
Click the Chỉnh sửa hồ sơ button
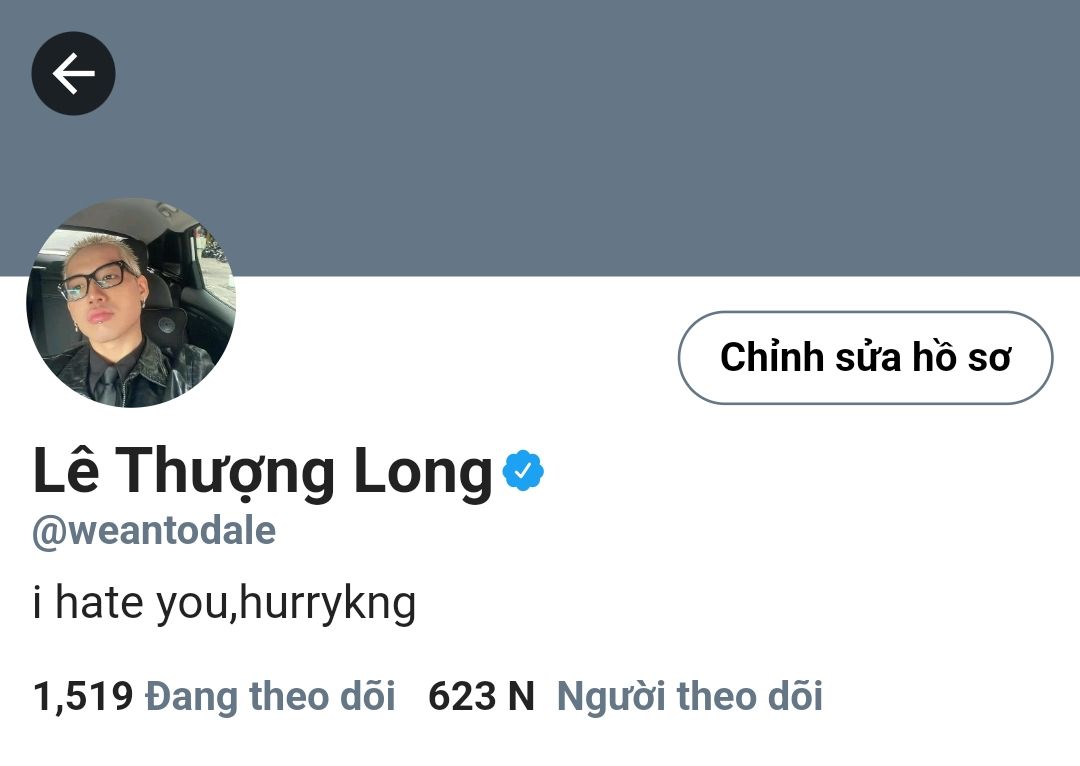(x=865, y=358)
